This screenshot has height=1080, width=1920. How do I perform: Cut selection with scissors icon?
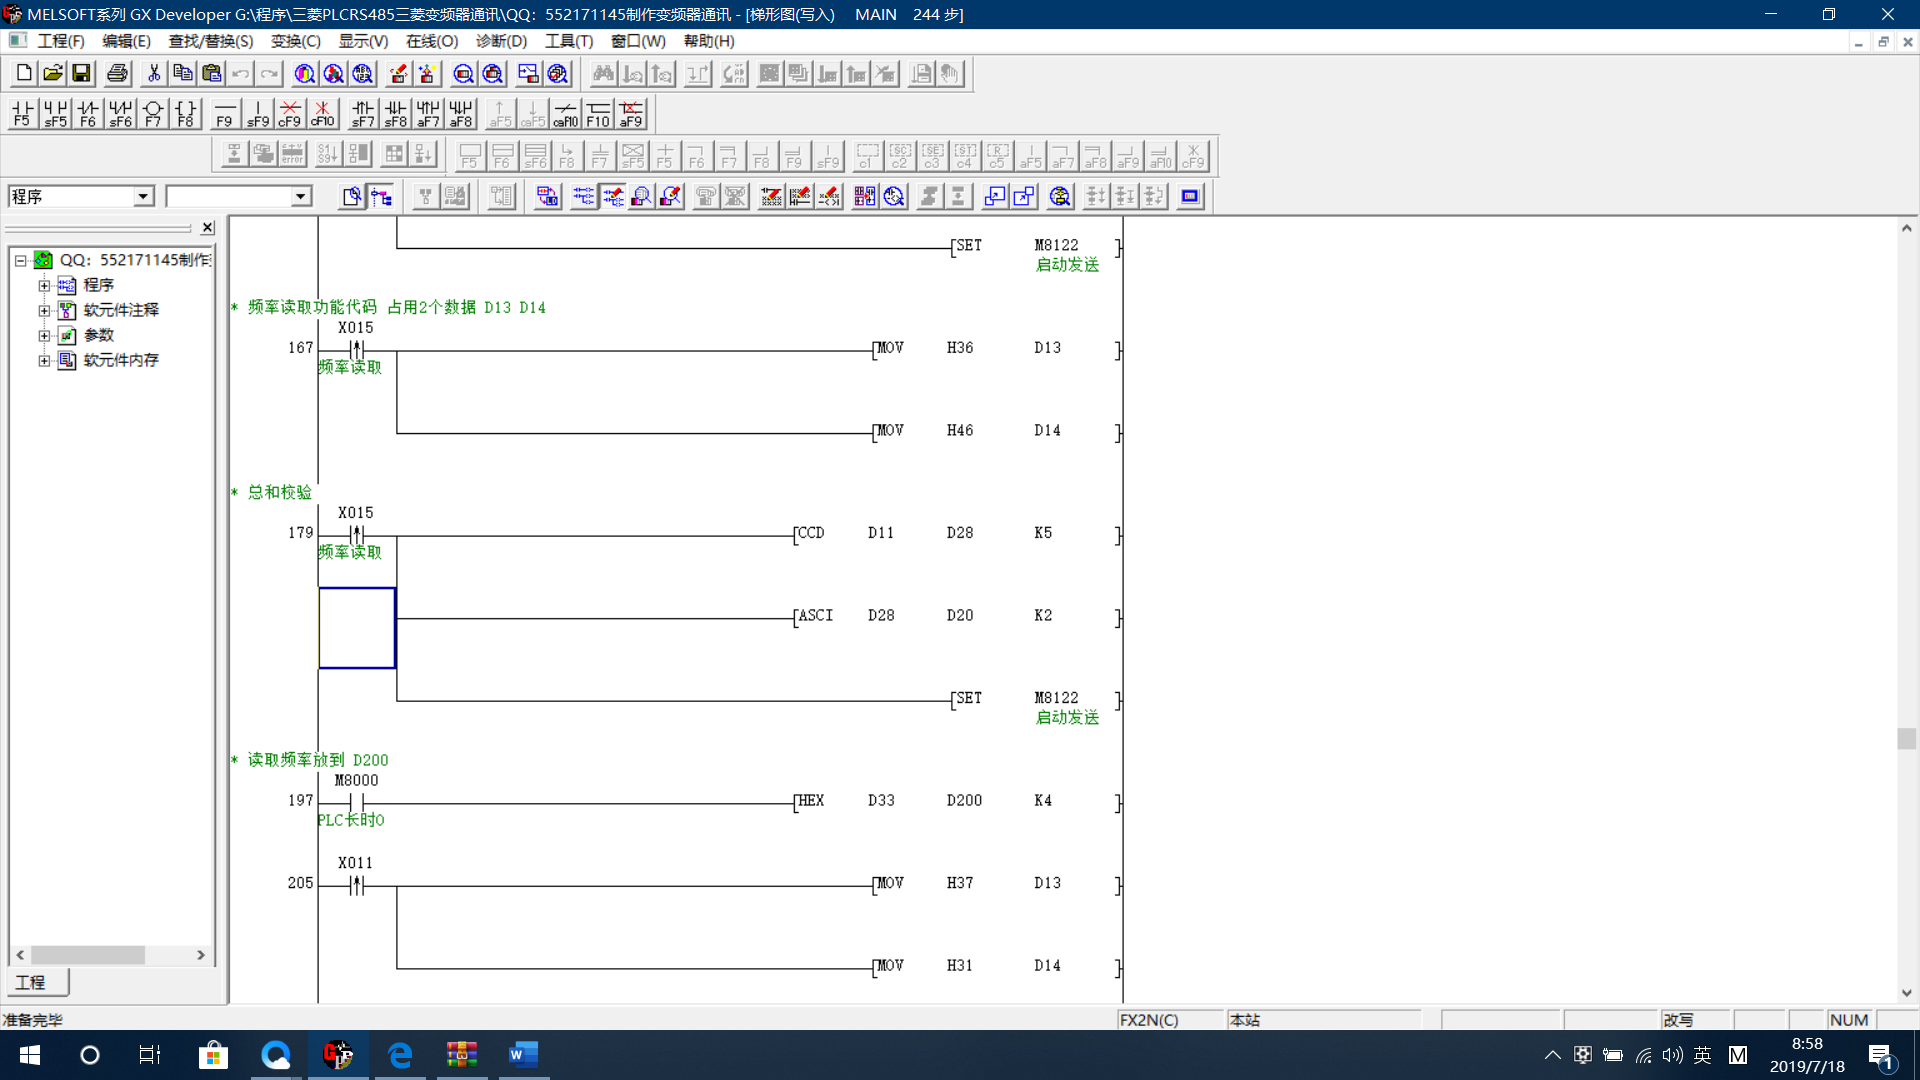(154, 73)
